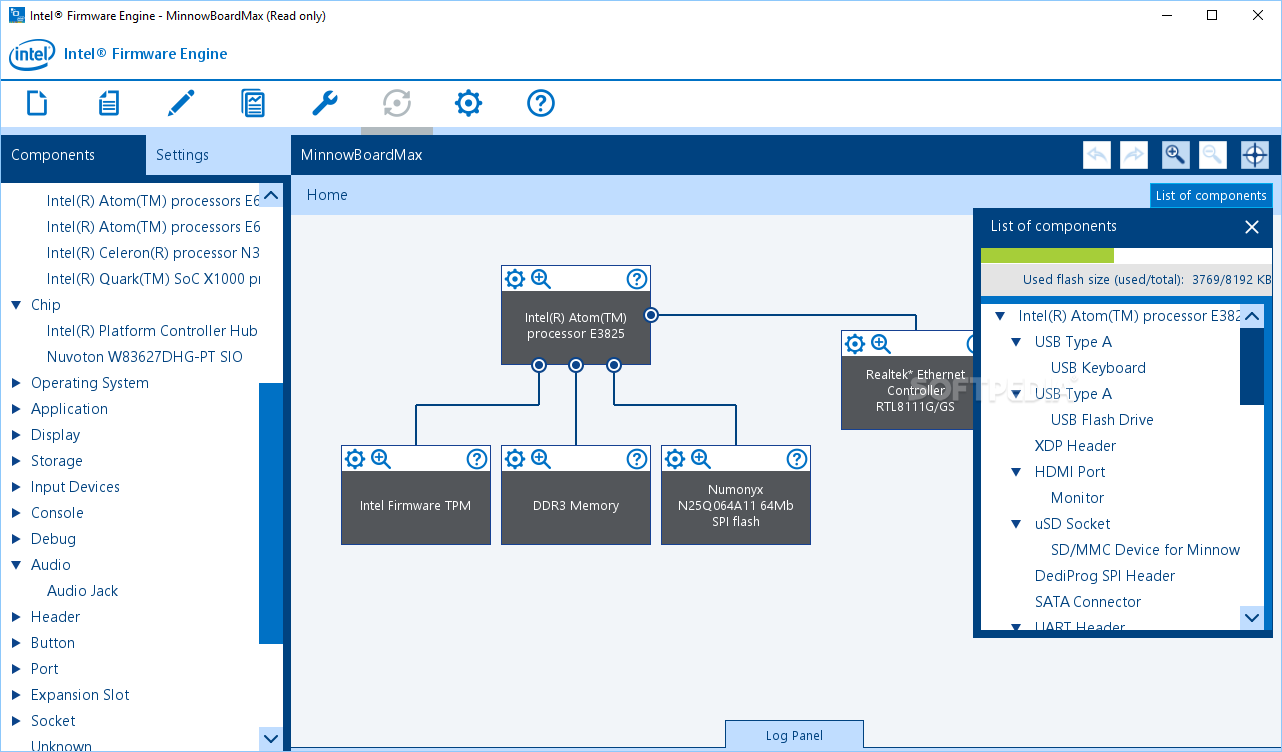Zoom into the Numonyx SPI flash block
The width and height of the screenshot is (1282, 752).
(701, 459)
